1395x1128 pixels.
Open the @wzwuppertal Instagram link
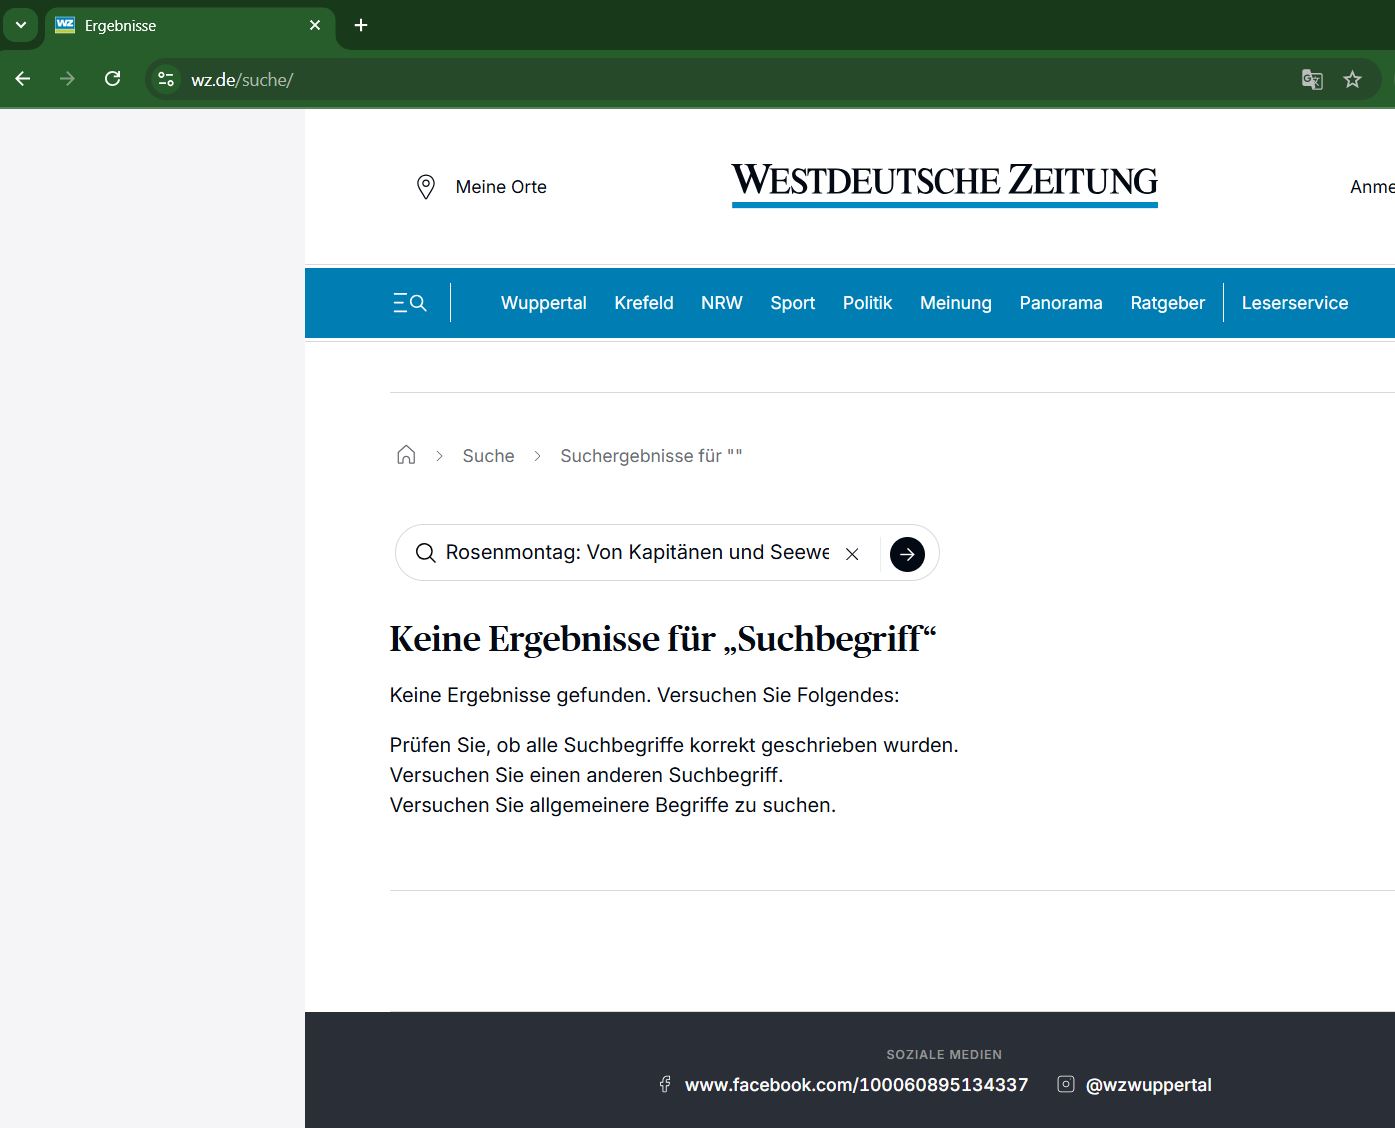coord(1148,1085)
